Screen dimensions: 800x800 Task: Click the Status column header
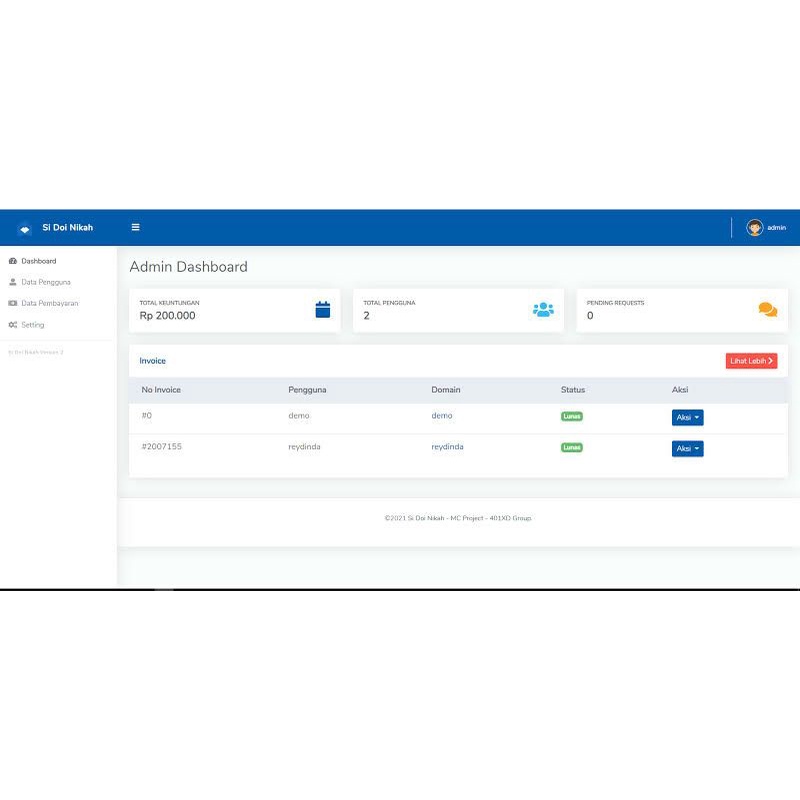pos(572,389)
